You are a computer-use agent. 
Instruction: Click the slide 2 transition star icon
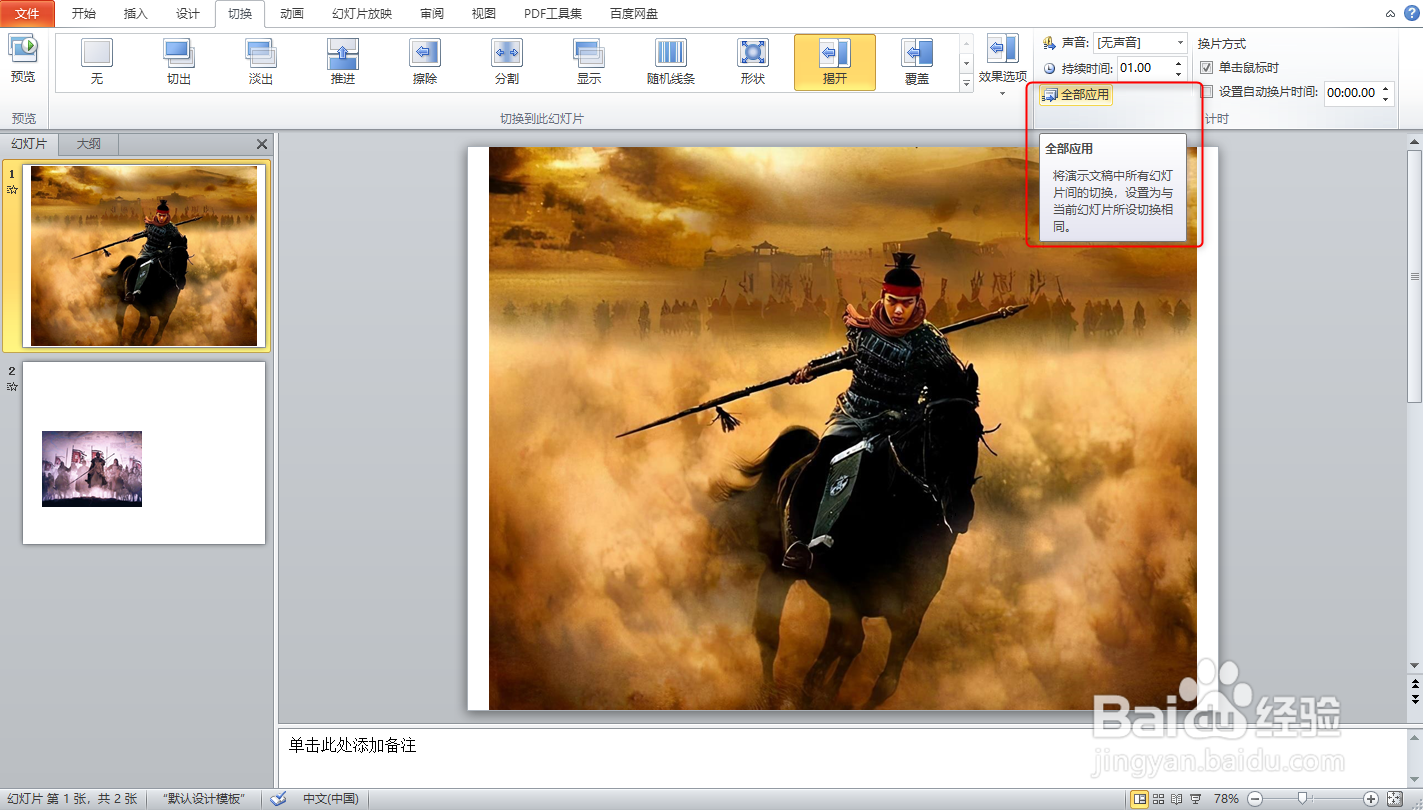coord(12,386)
